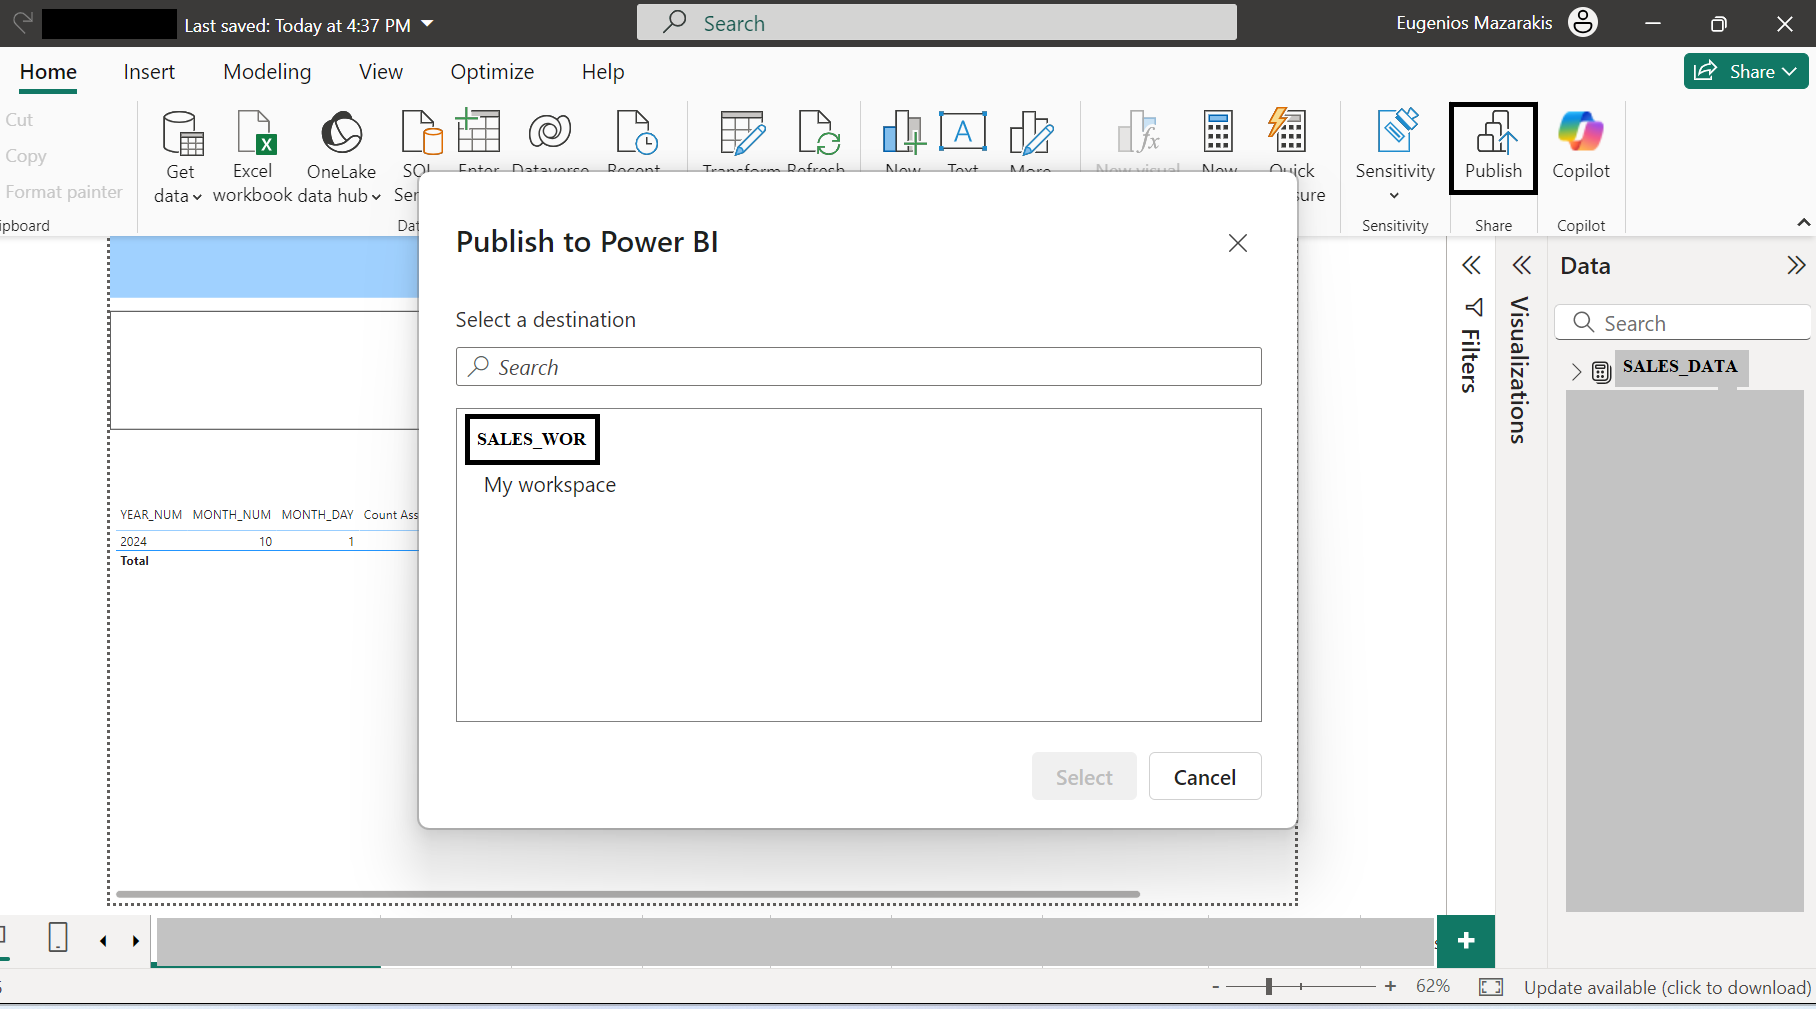Viewport: 1816px width, 1009px height.
Task: Click the Transform data icon
Action: [x=742, y=134]
